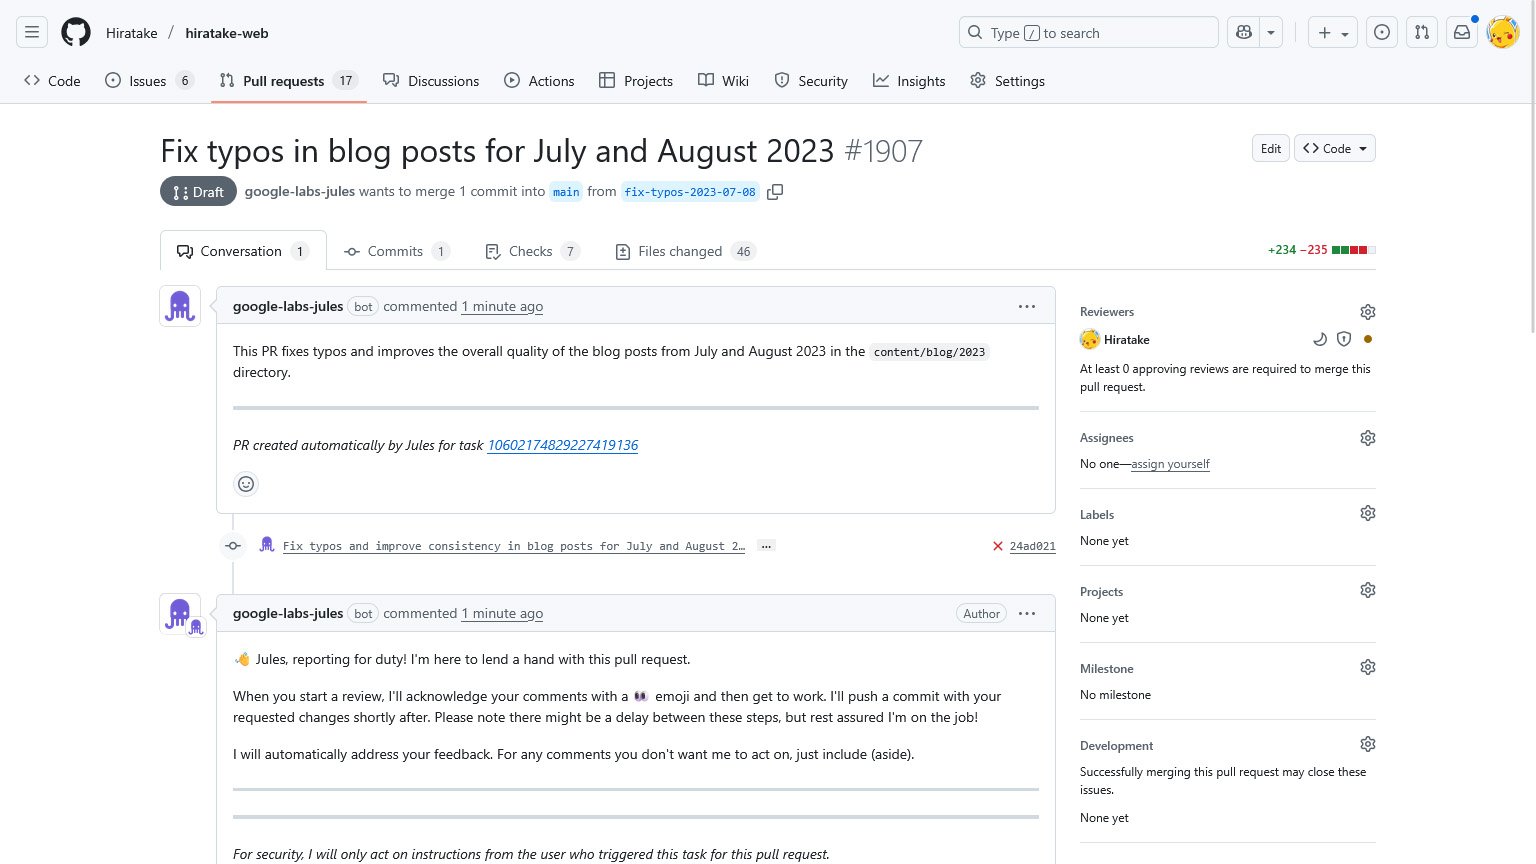Click the search input field
The height and width of the screenshot is (864, 1536).
point(1088,32)
